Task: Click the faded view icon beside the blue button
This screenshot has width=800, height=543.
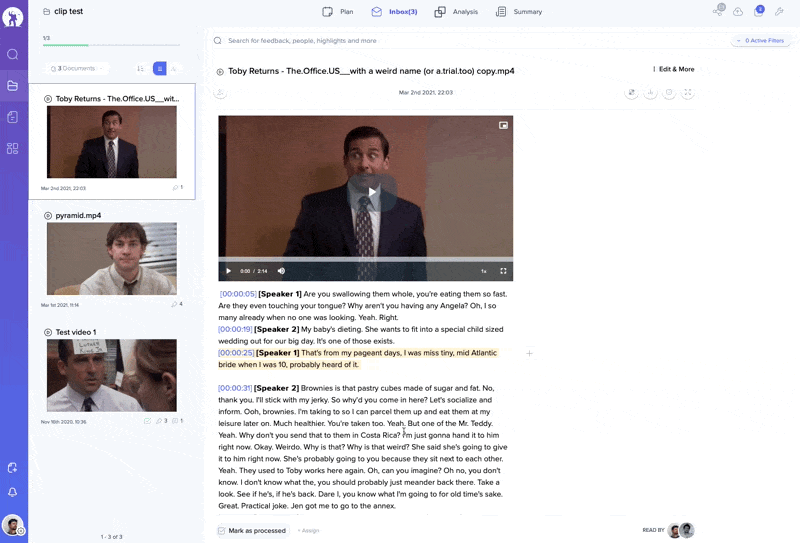Action: point(174,68)
